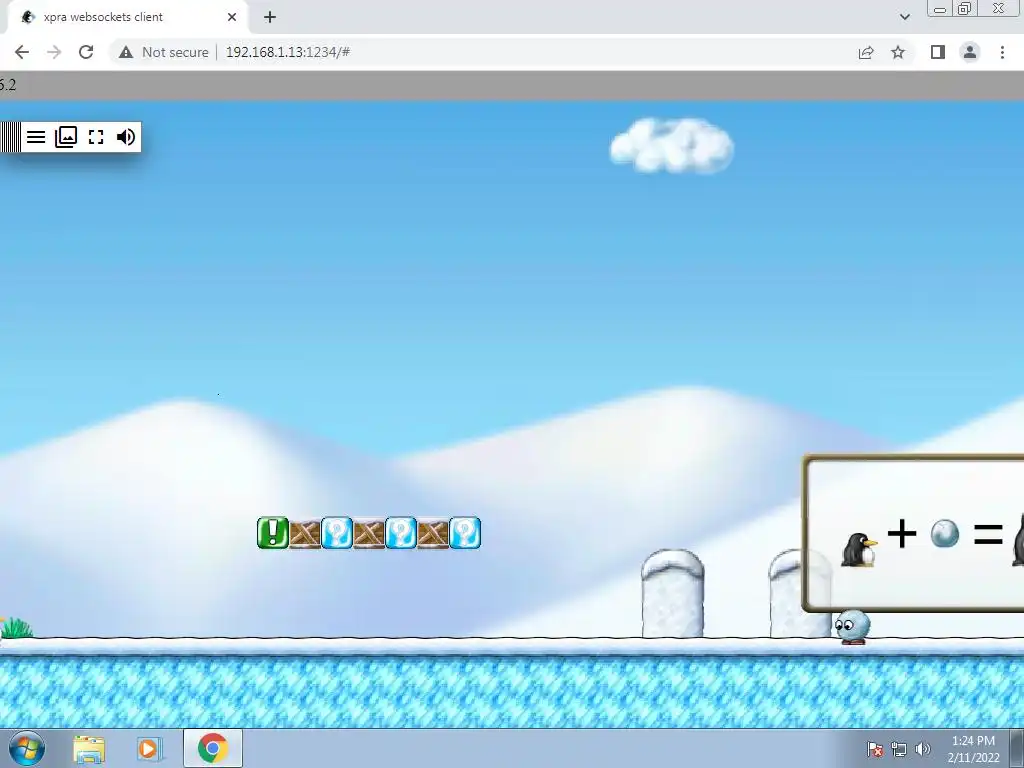This screenshot has height=768, width=1024.
Task: Open Action Center flag tray icon
Action: pyautogui.click(x=875, y=749)
